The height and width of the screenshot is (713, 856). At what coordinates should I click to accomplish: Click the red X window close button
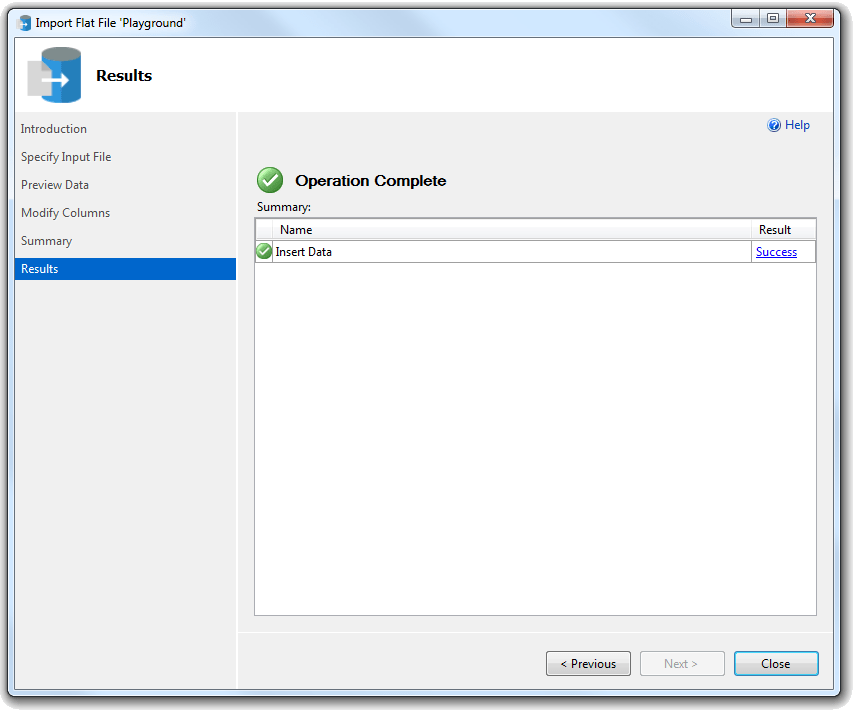(810, 19)
